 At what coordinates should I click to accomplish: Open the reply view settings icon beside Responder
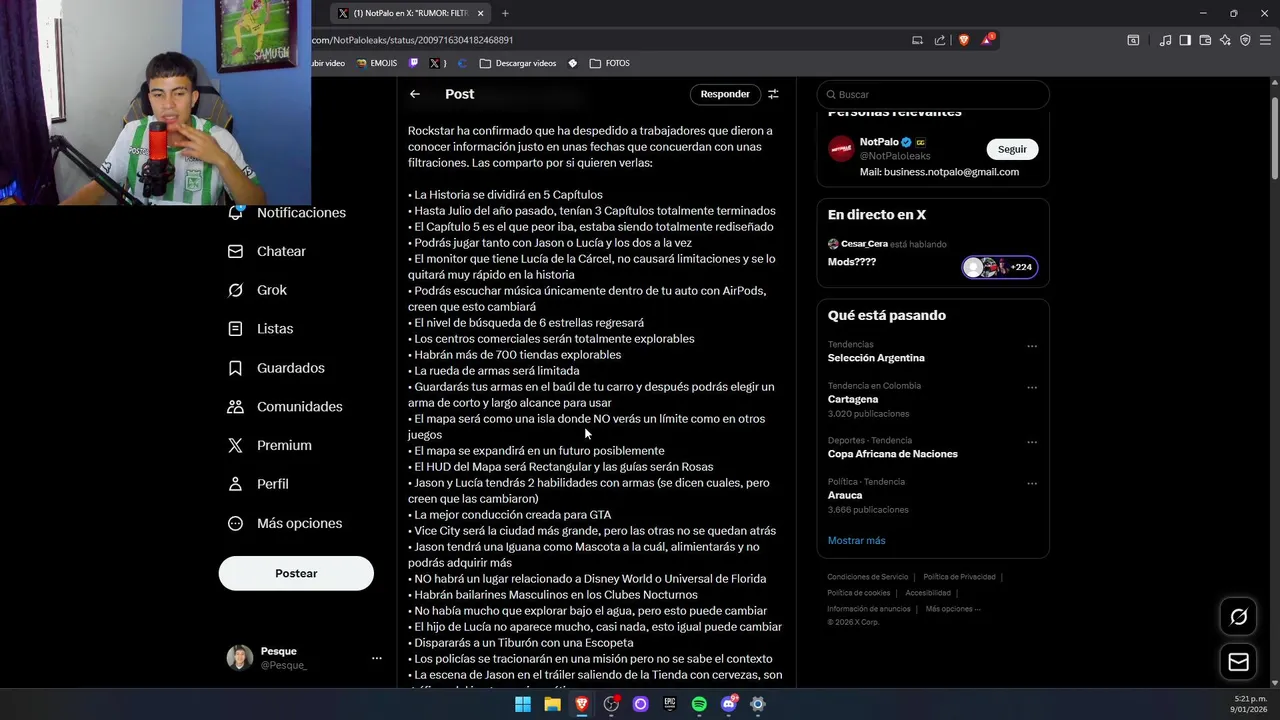(x=773, y=94)
